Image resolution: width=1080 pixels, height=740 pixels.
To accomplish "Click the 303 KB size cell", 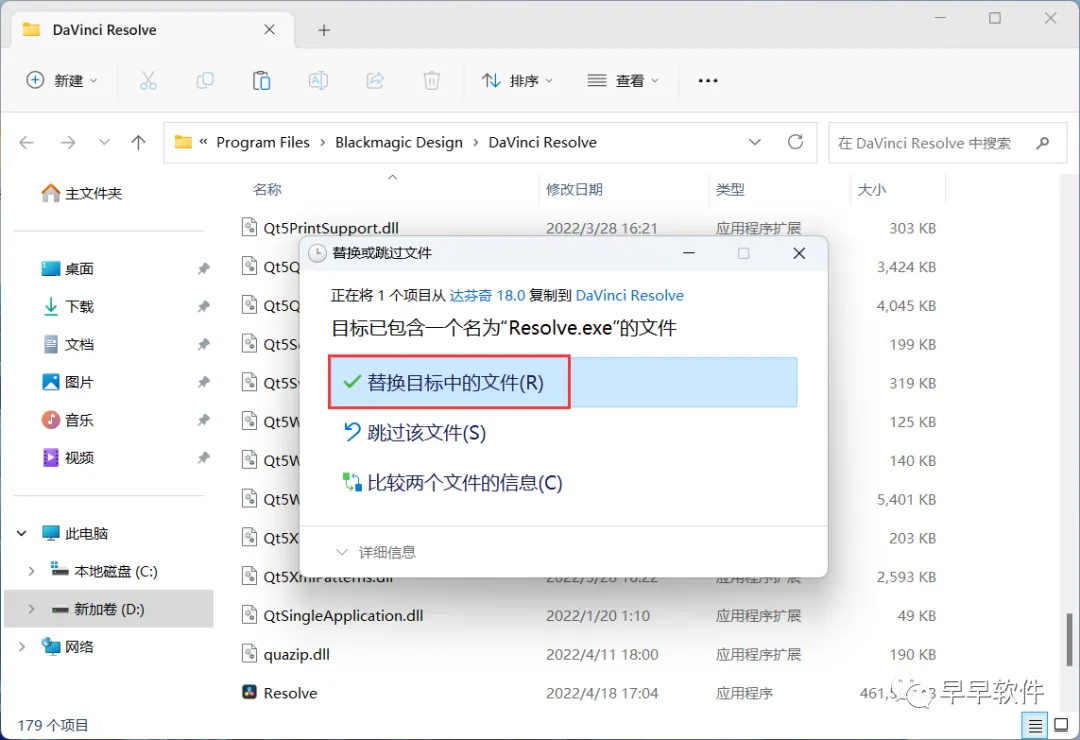I will coord(912,228).
